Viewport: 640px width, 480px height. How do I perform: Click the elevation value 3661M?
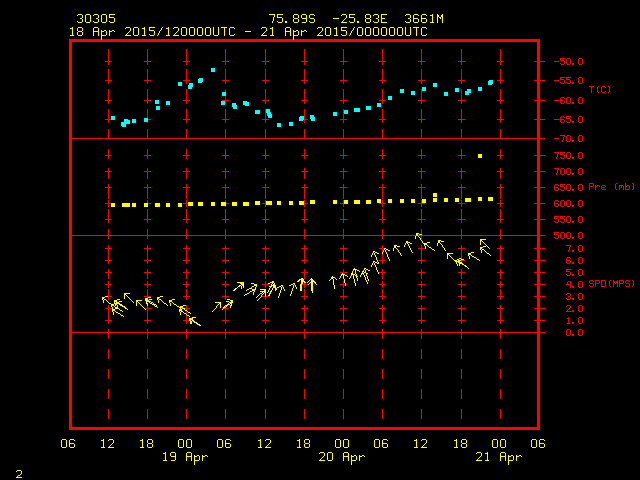[x=424, y=19]
